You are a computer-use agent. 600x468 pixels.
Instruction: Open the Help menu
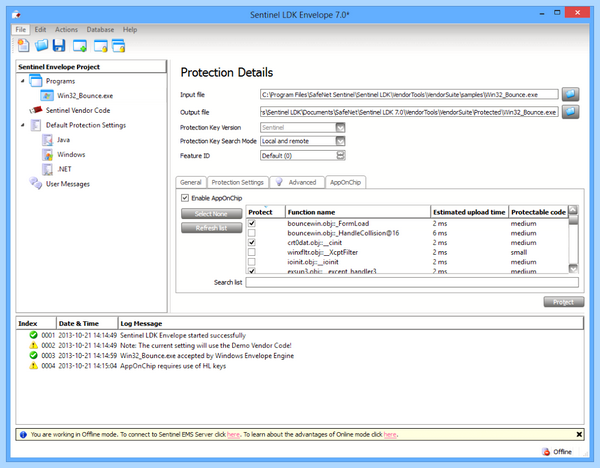click(130, 29)
